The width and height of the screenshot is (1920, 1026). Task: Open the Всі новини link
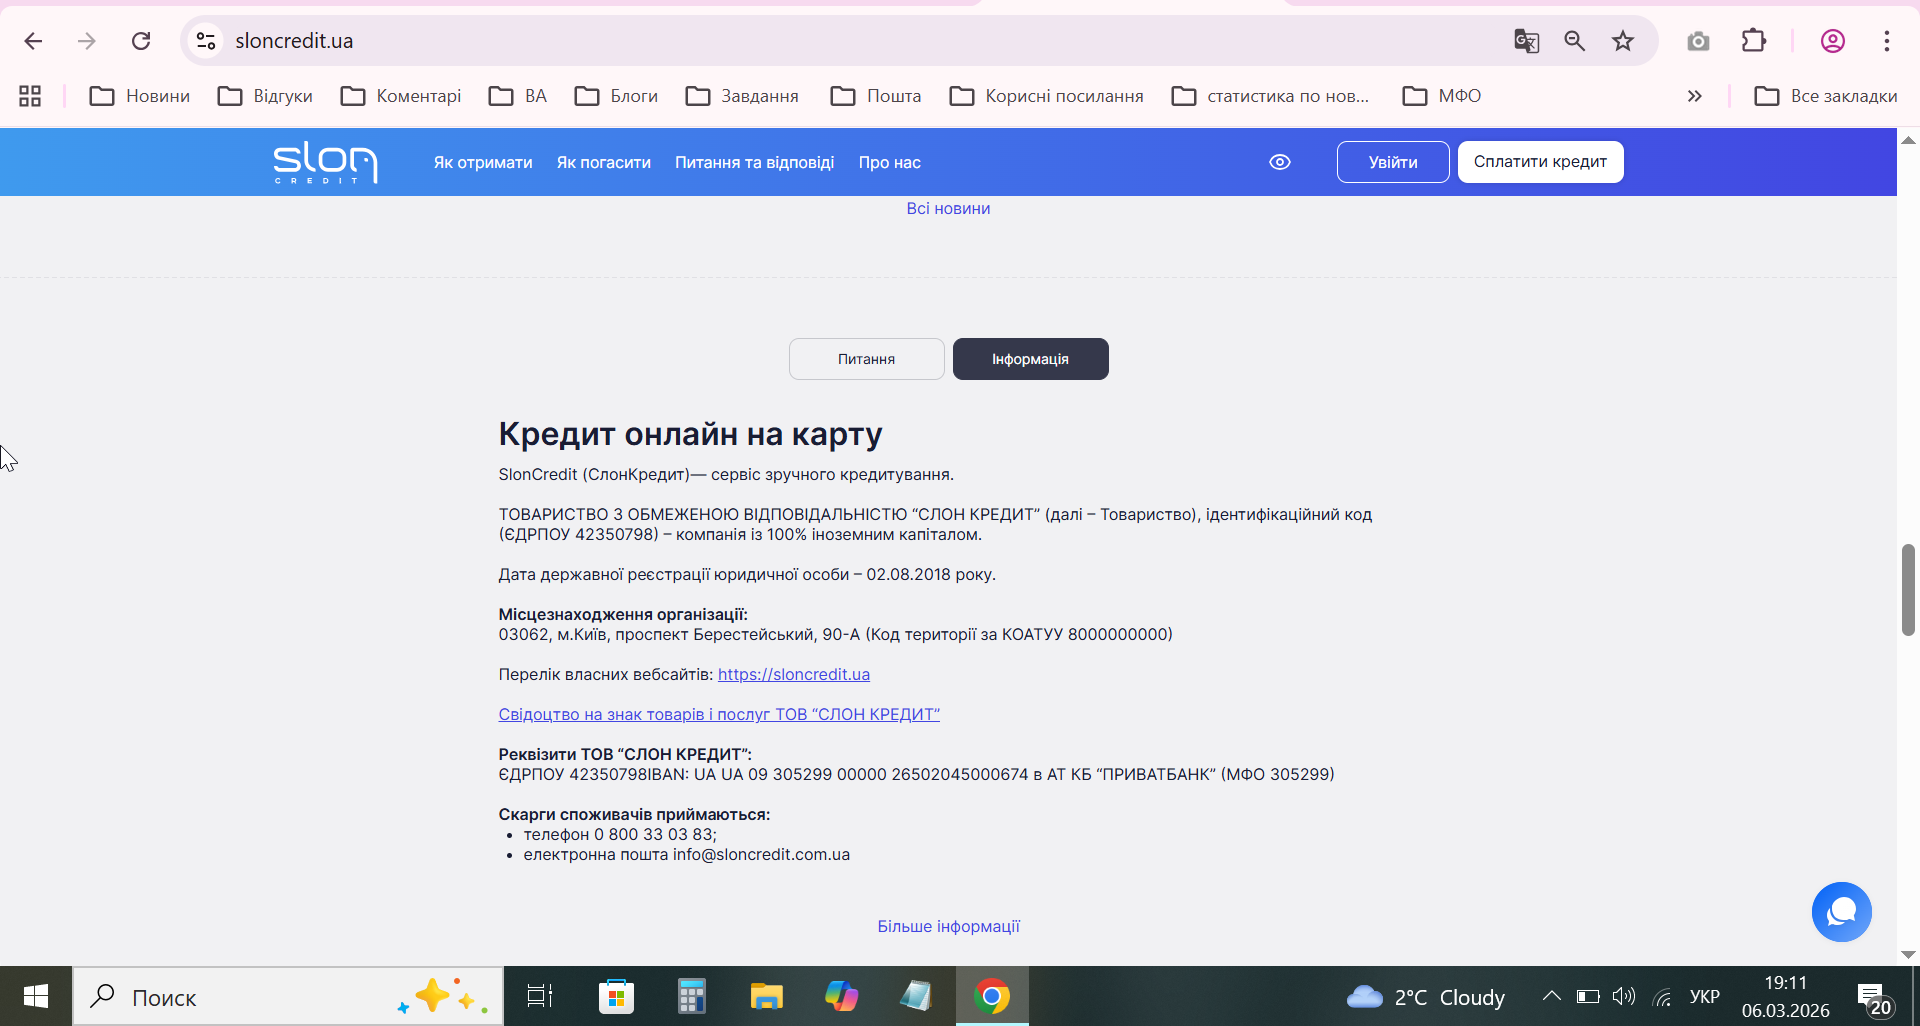pos(948,208)
